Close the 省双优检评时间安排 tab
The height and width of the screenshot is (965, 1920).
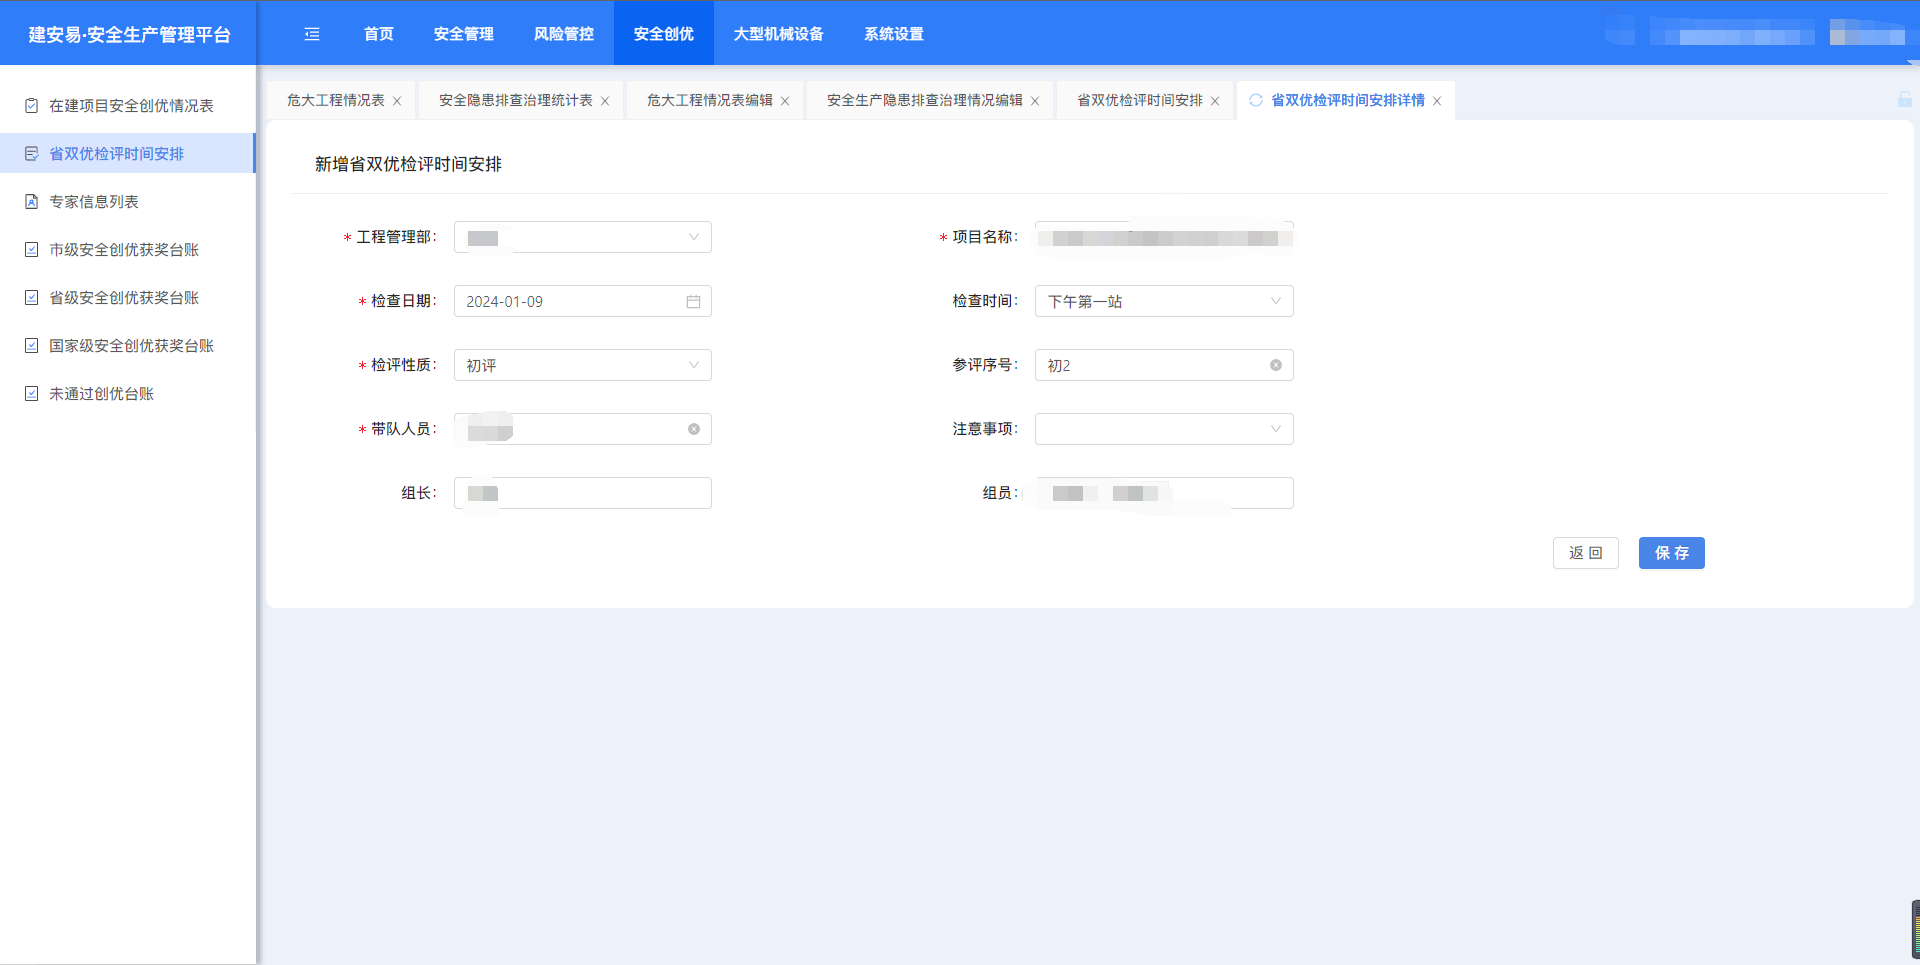(1215, 102)
